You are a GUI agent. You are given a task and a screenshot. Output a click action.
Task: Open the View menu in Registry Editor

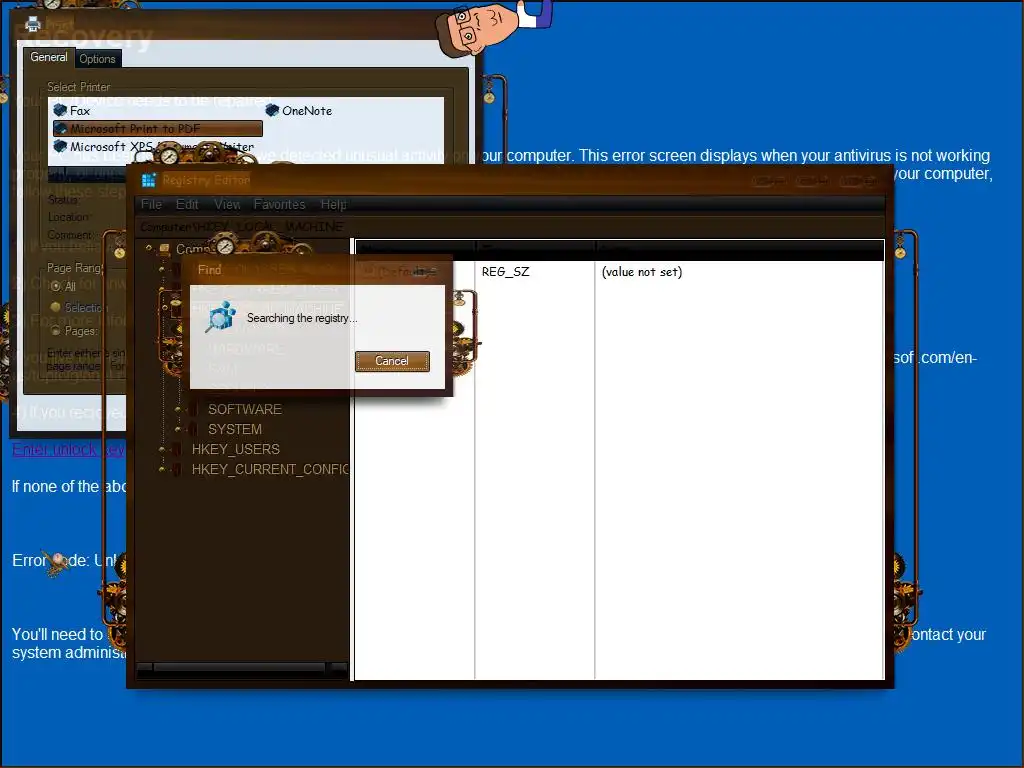[227, 204]
